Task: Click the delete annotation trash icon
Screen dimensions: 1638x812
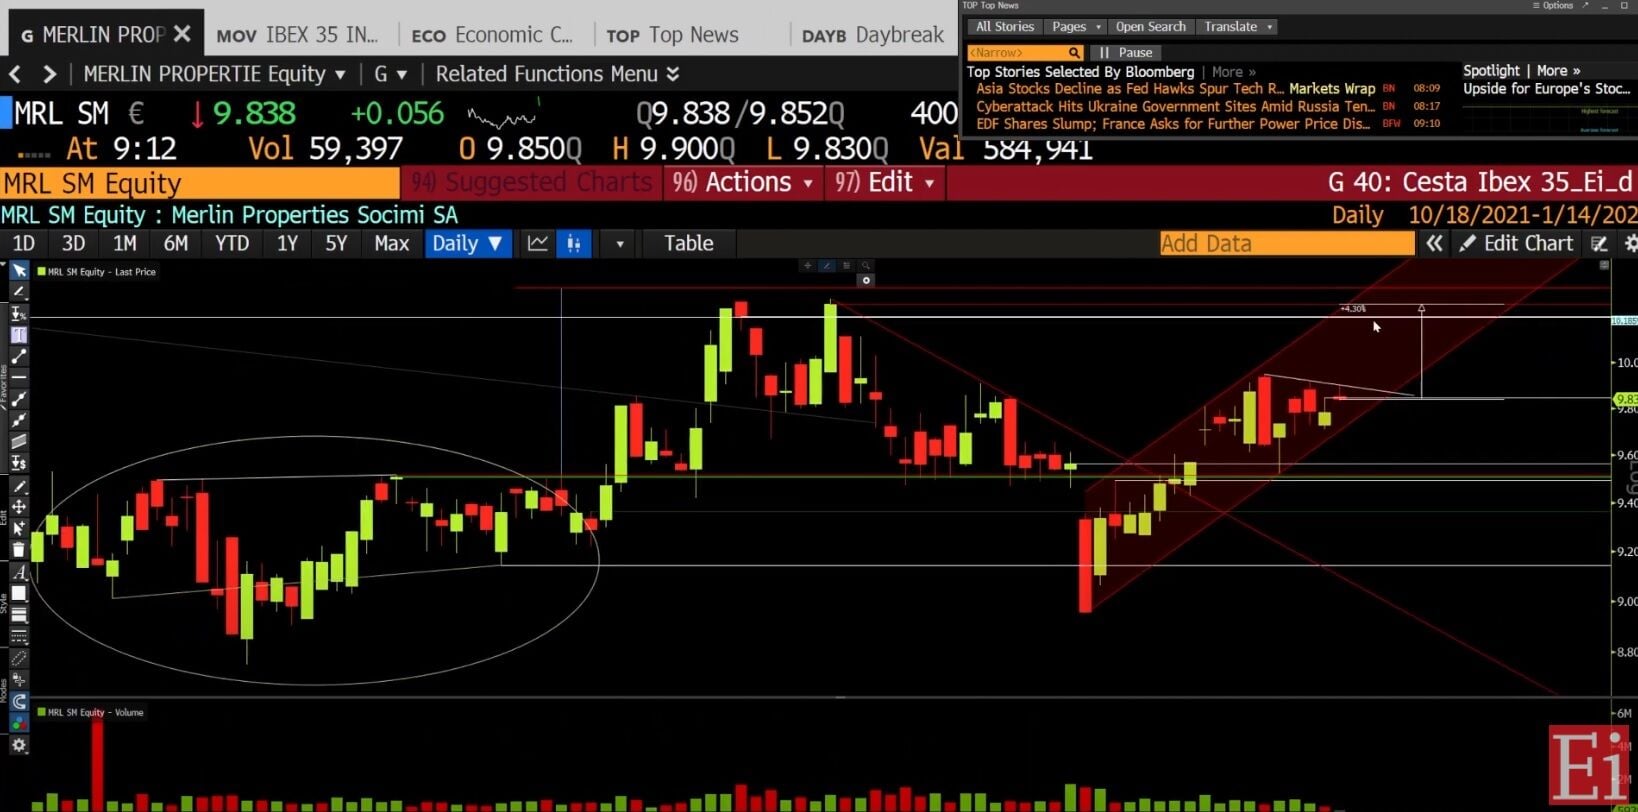Action: [x=19, y=550]
